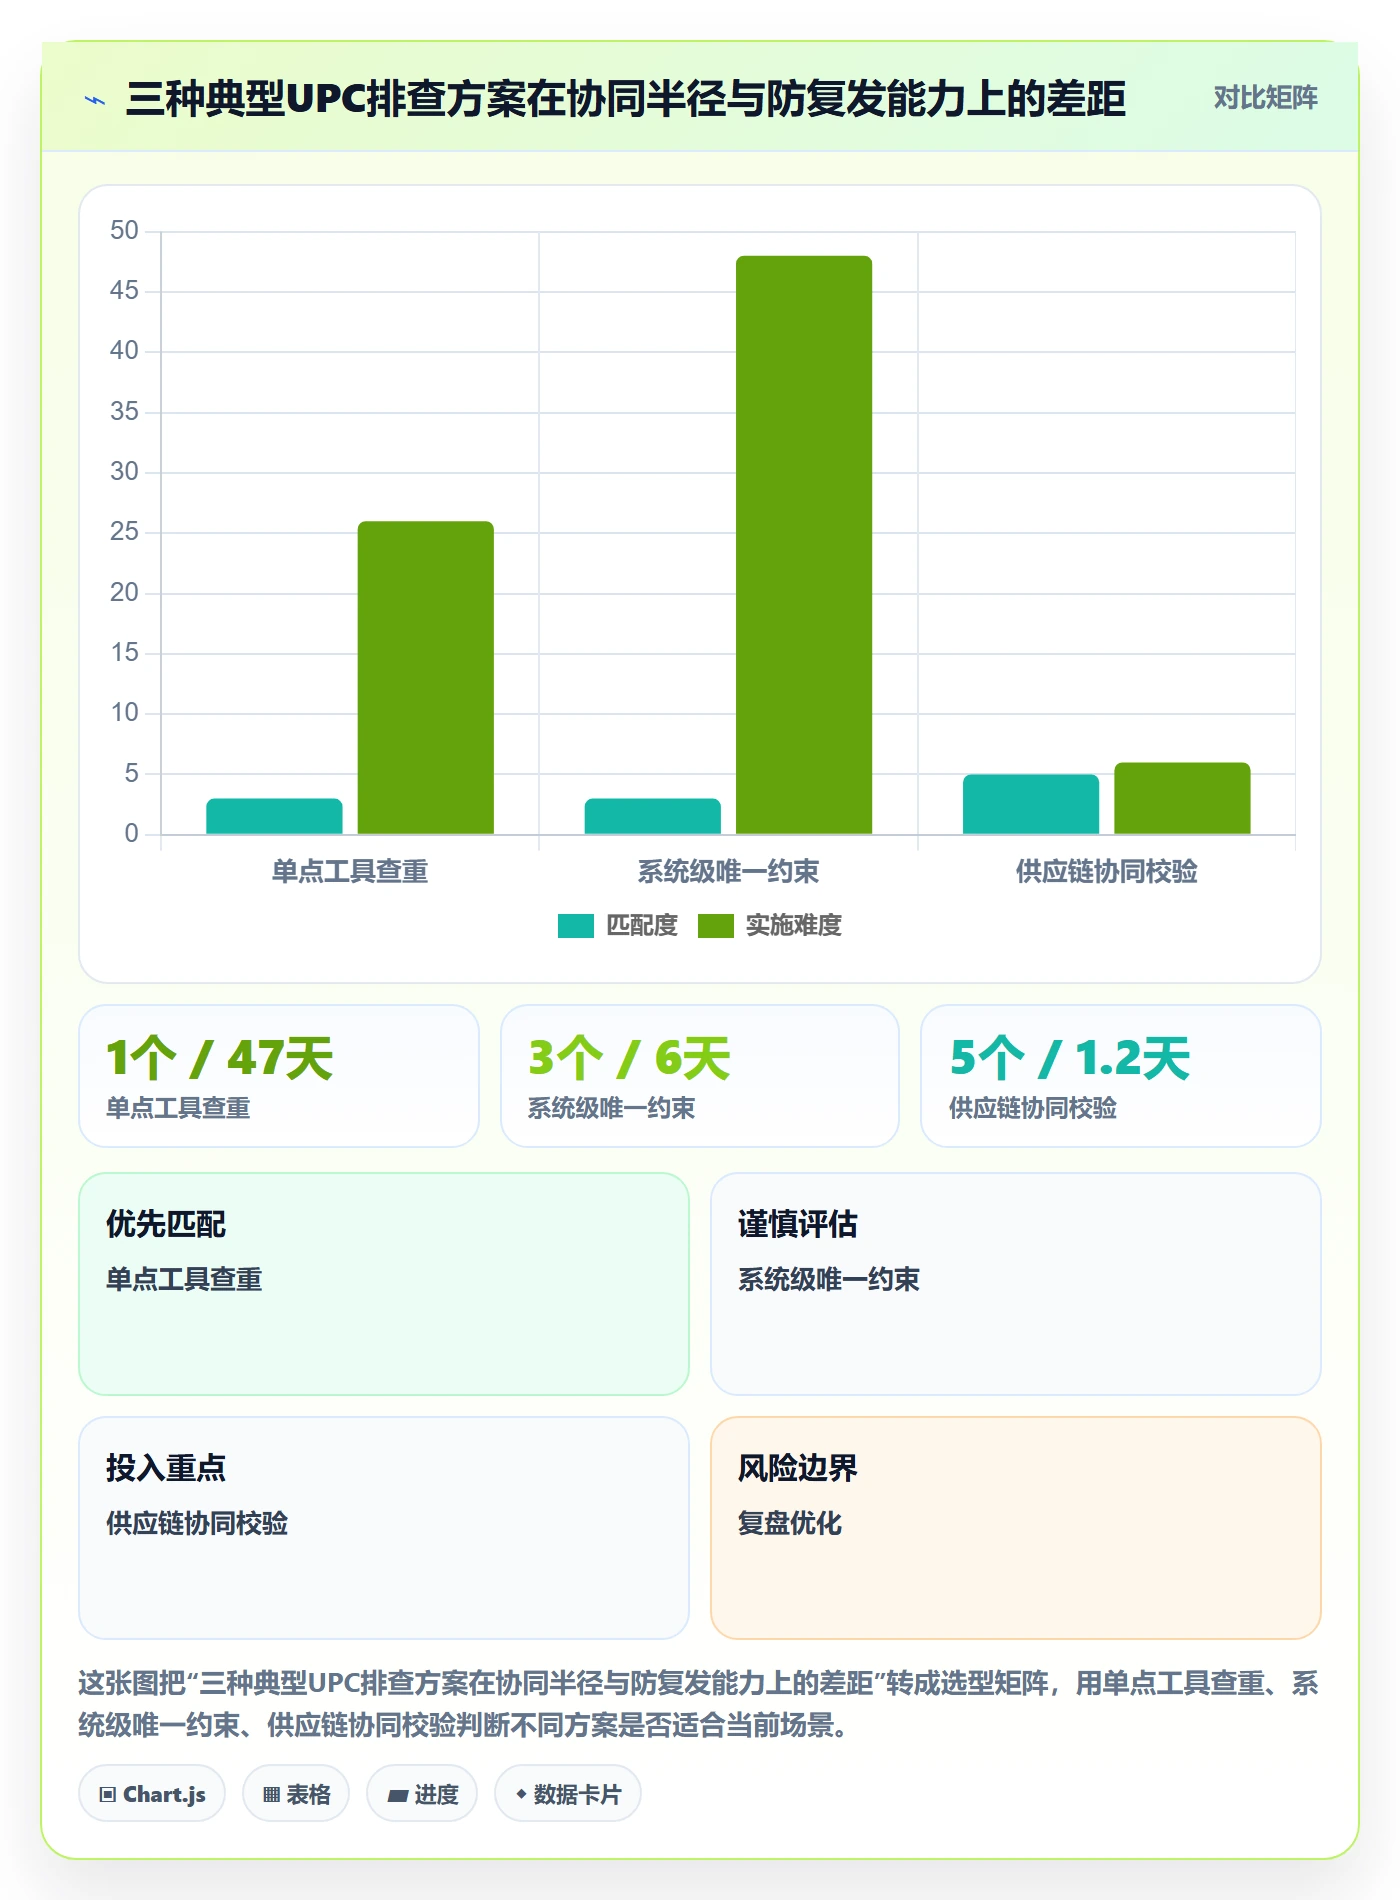1400x1900 pixels.
Task: Click the green 实施难度 bar for 供应链协同校验
Action: 1182,798
